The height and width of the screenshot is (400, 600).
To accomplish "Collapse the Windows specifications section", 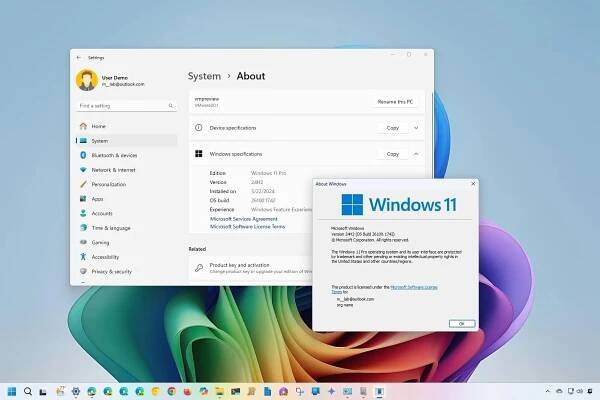I will [x=416, y=154].
